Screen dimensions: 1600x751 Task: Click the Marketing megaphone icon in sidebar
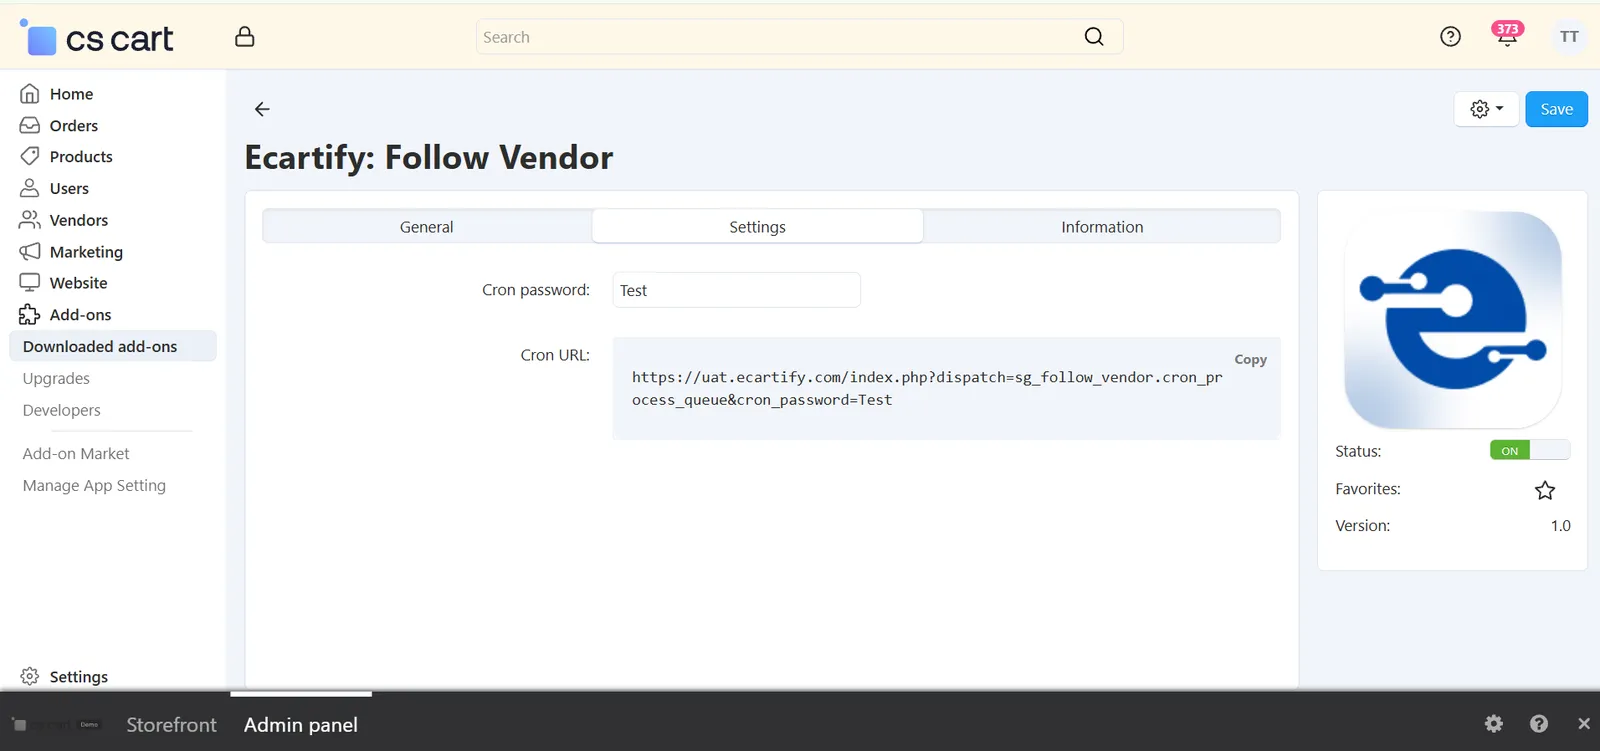(30, 252)
